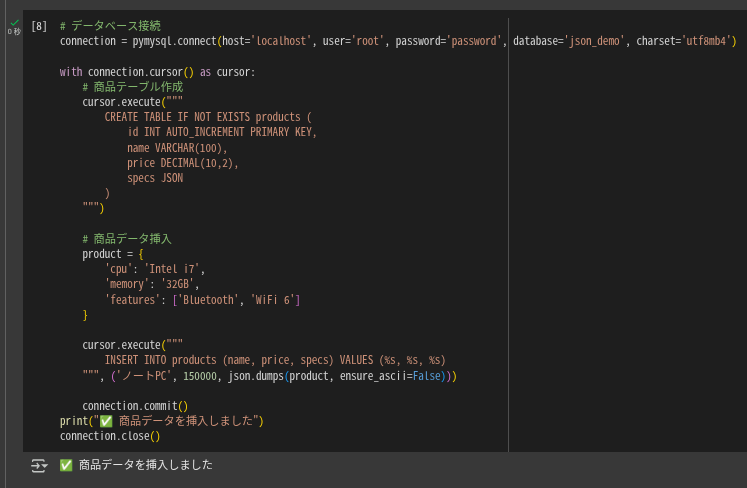This screenshot has width=747, height=488.
Task: Click the 'localhost' host string
Action: pyautogui.click(x=281, y=41)
